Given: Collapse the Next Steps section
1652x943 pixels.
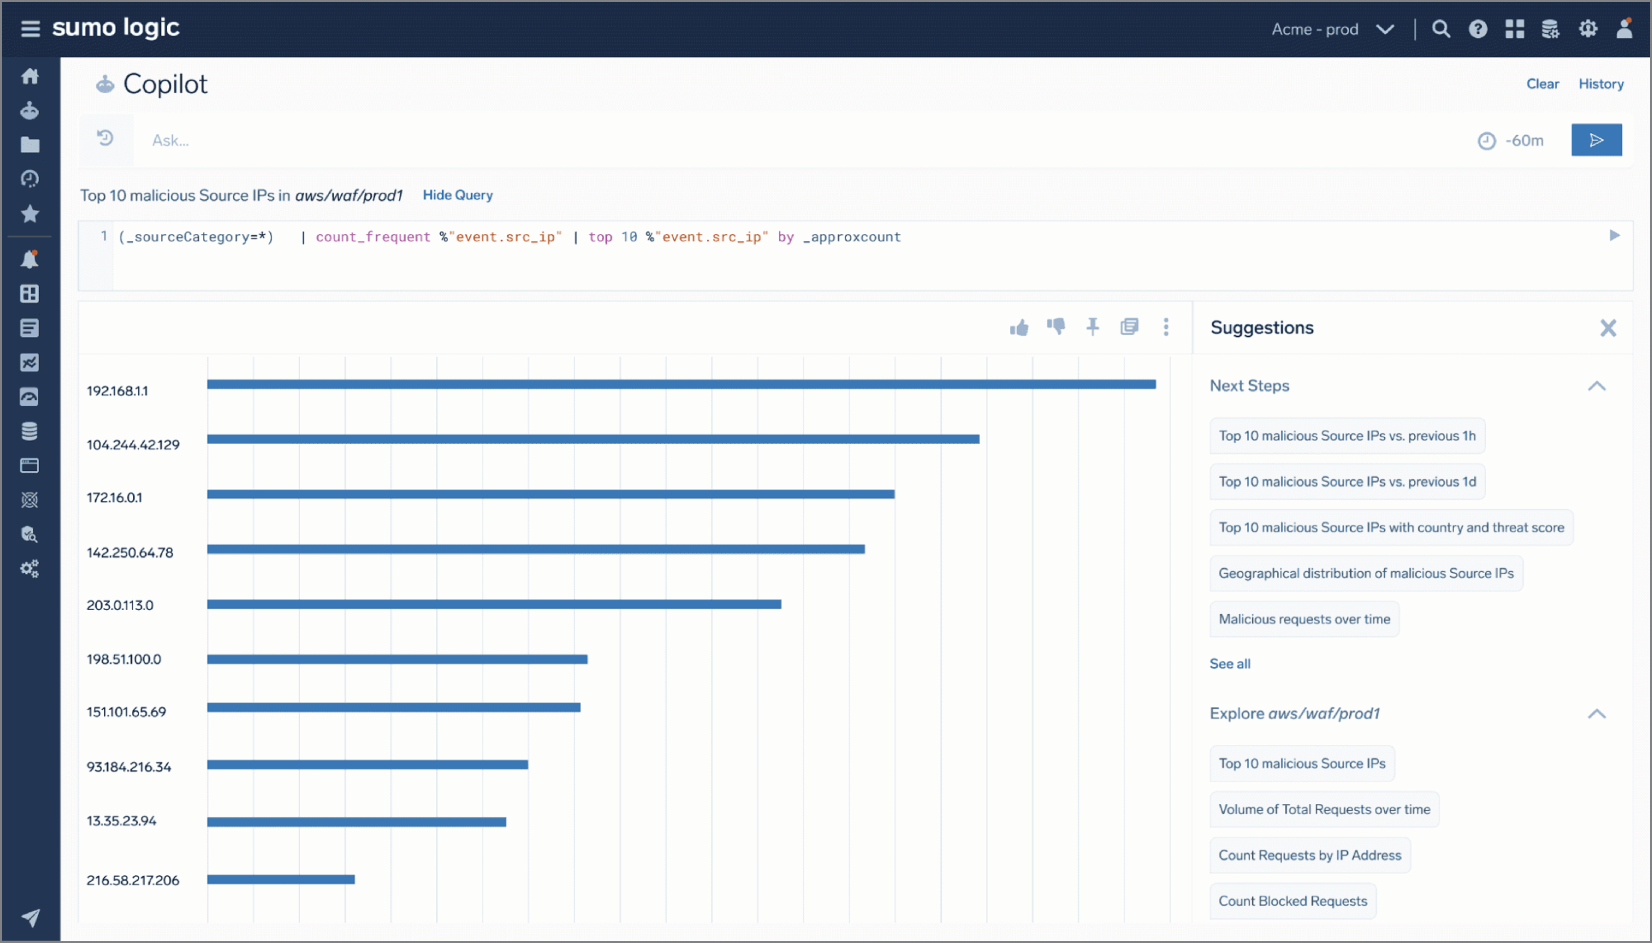Looking at the screenshot, I should pos(1596,386).
